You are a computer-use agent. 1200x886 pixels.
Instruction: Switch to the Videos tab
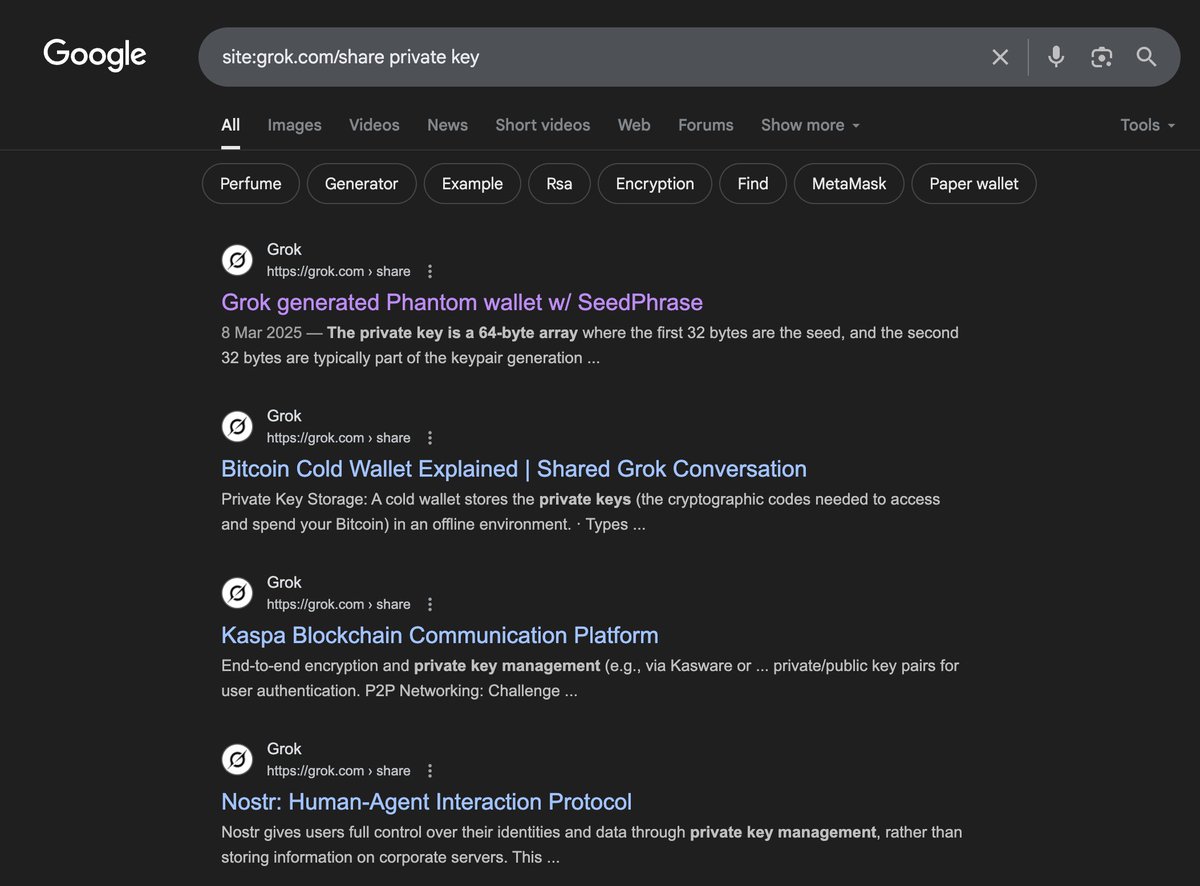click(374, 125)
